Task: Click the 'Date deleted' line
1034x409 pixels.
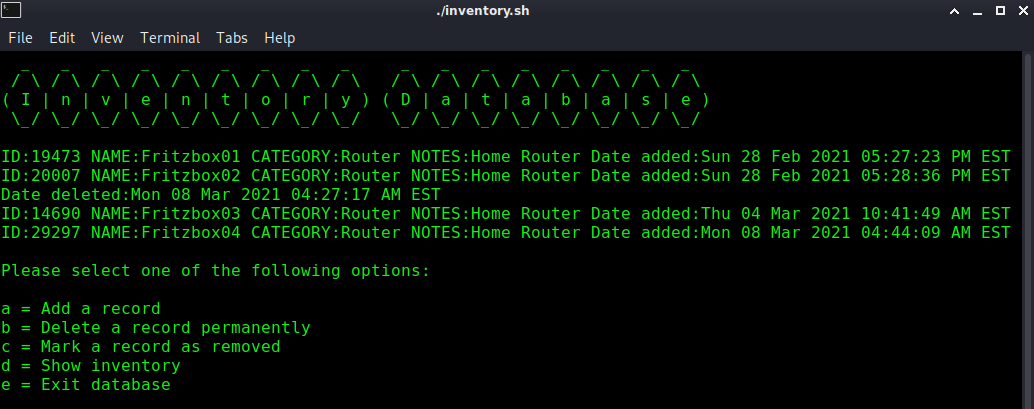Action: (220, 194)
